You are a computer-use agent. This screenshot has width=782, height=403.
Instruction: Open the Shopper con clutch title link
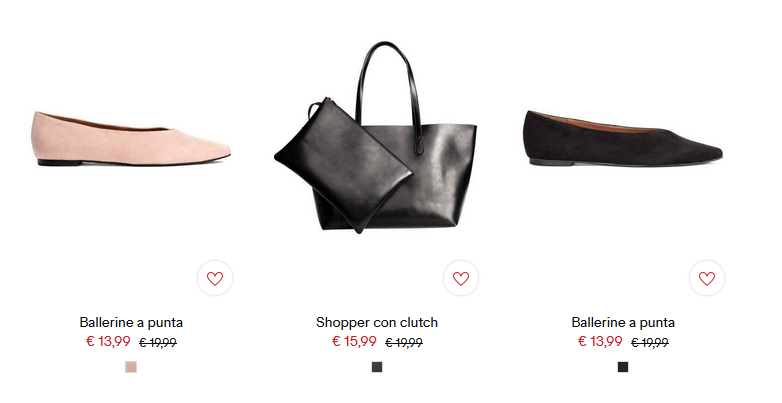point(377,323)
